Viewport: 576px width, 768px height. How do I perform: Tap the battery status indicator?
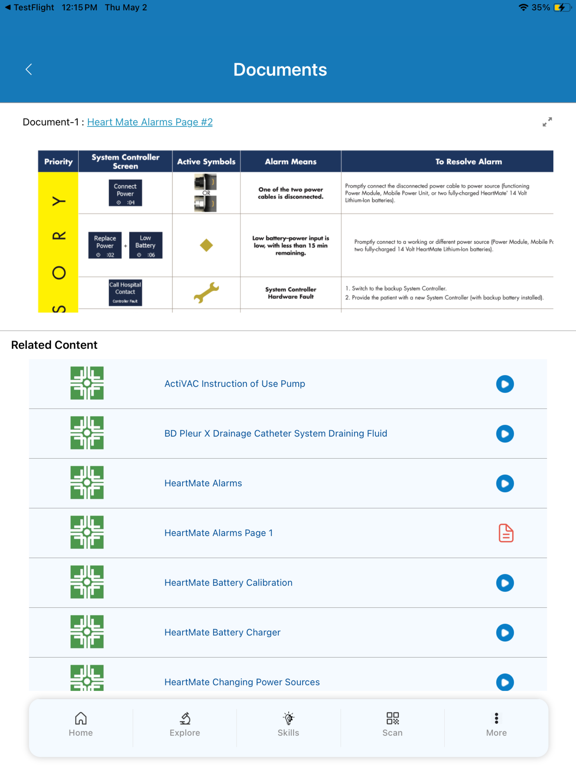[561, 7]
